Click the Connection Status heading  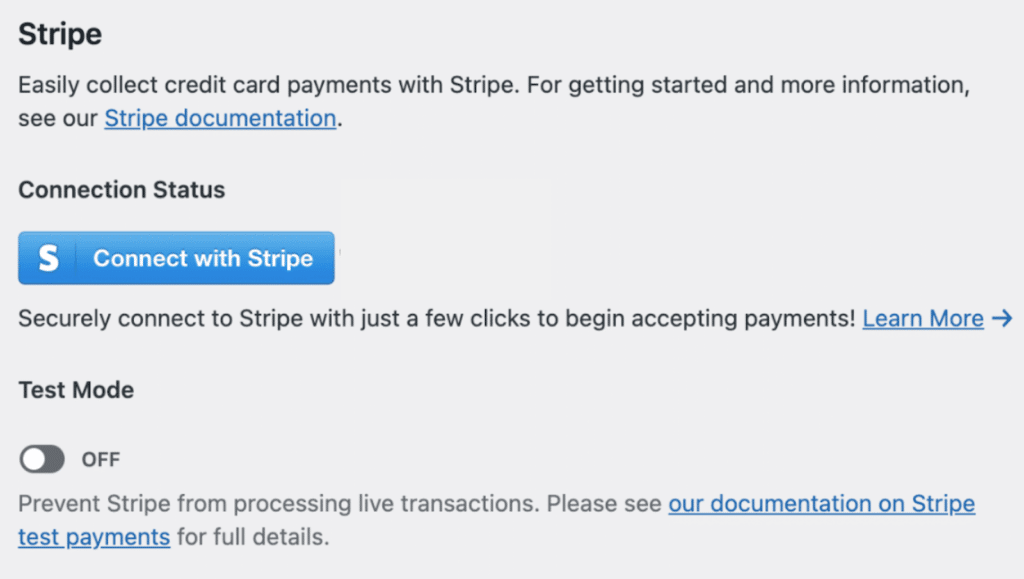(x=121, y=190)
